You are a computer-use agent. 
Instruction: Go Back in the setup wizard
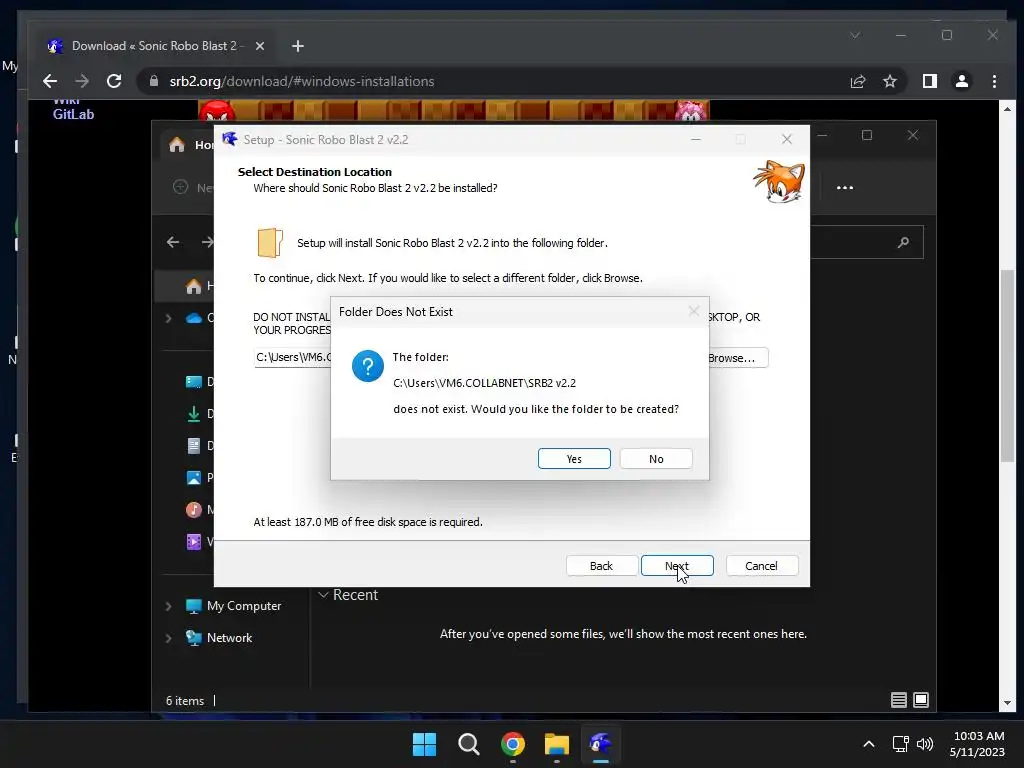coord(601,566)
